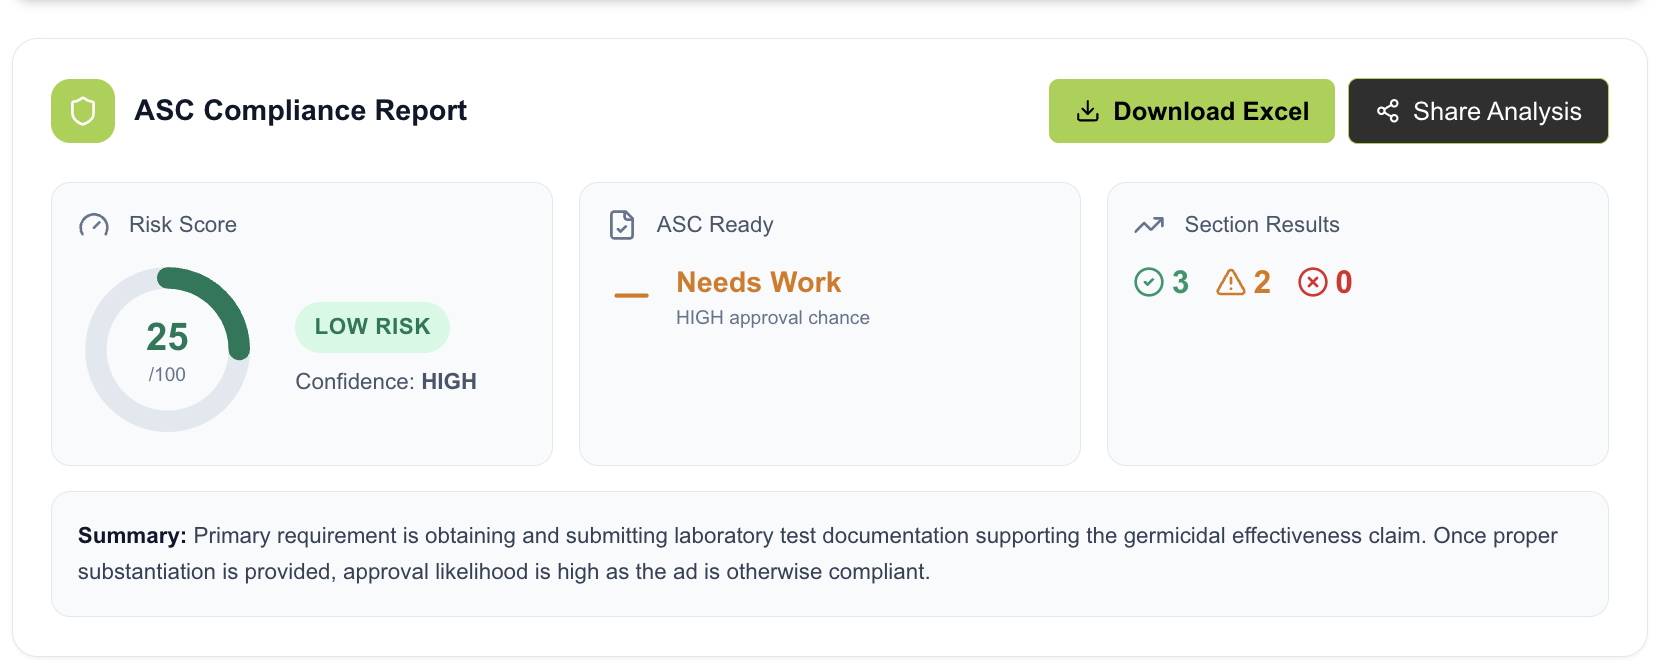This screenshot has height=666, width=1680.
Task: Click the Confidence: HIGH label
Action: [x=386, y=382]
